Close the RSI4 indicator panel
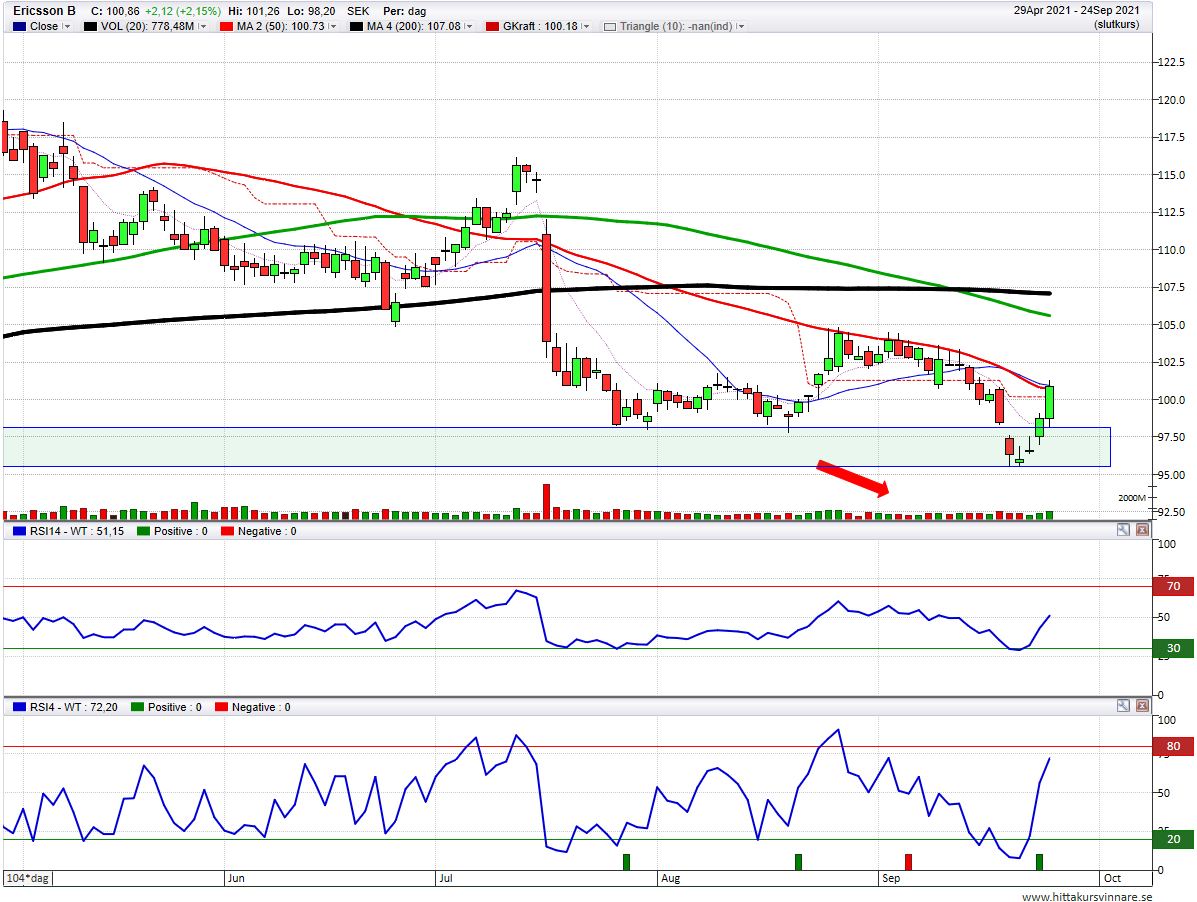The height and width of the screenshot is (902, 1197). (x=1142, y=706)
